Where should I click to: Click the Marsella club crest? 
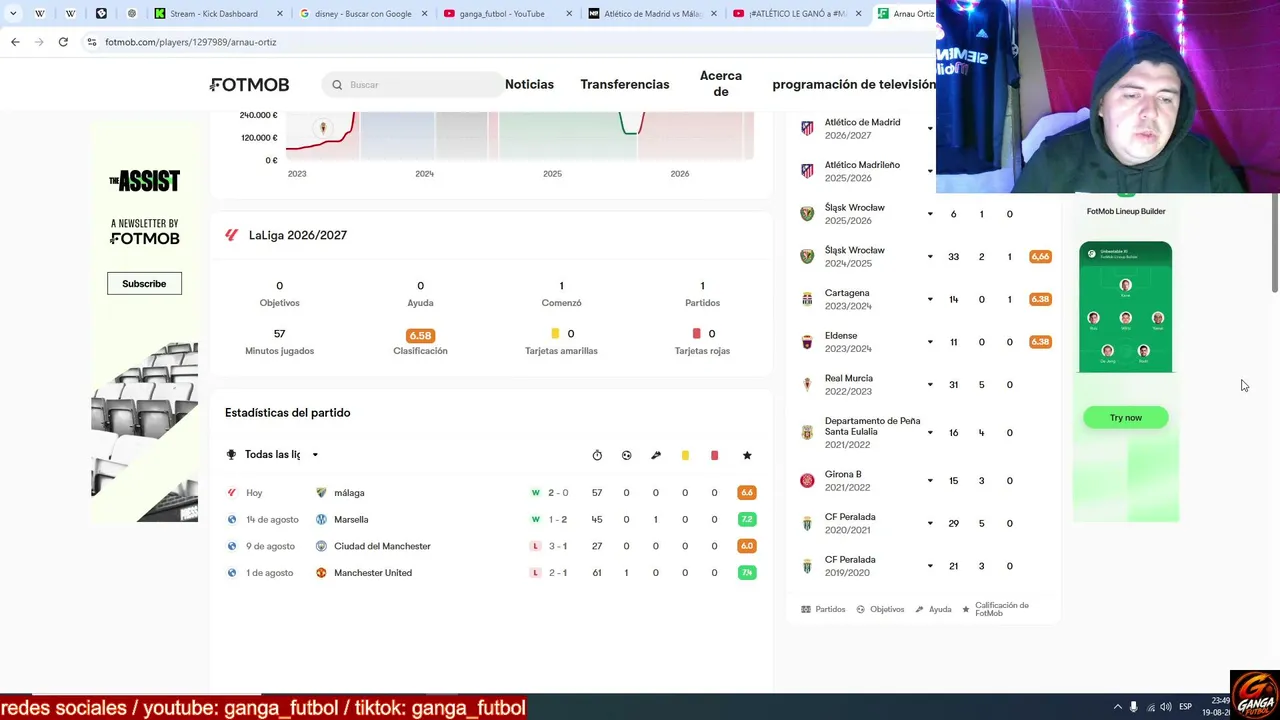point(321,520)
